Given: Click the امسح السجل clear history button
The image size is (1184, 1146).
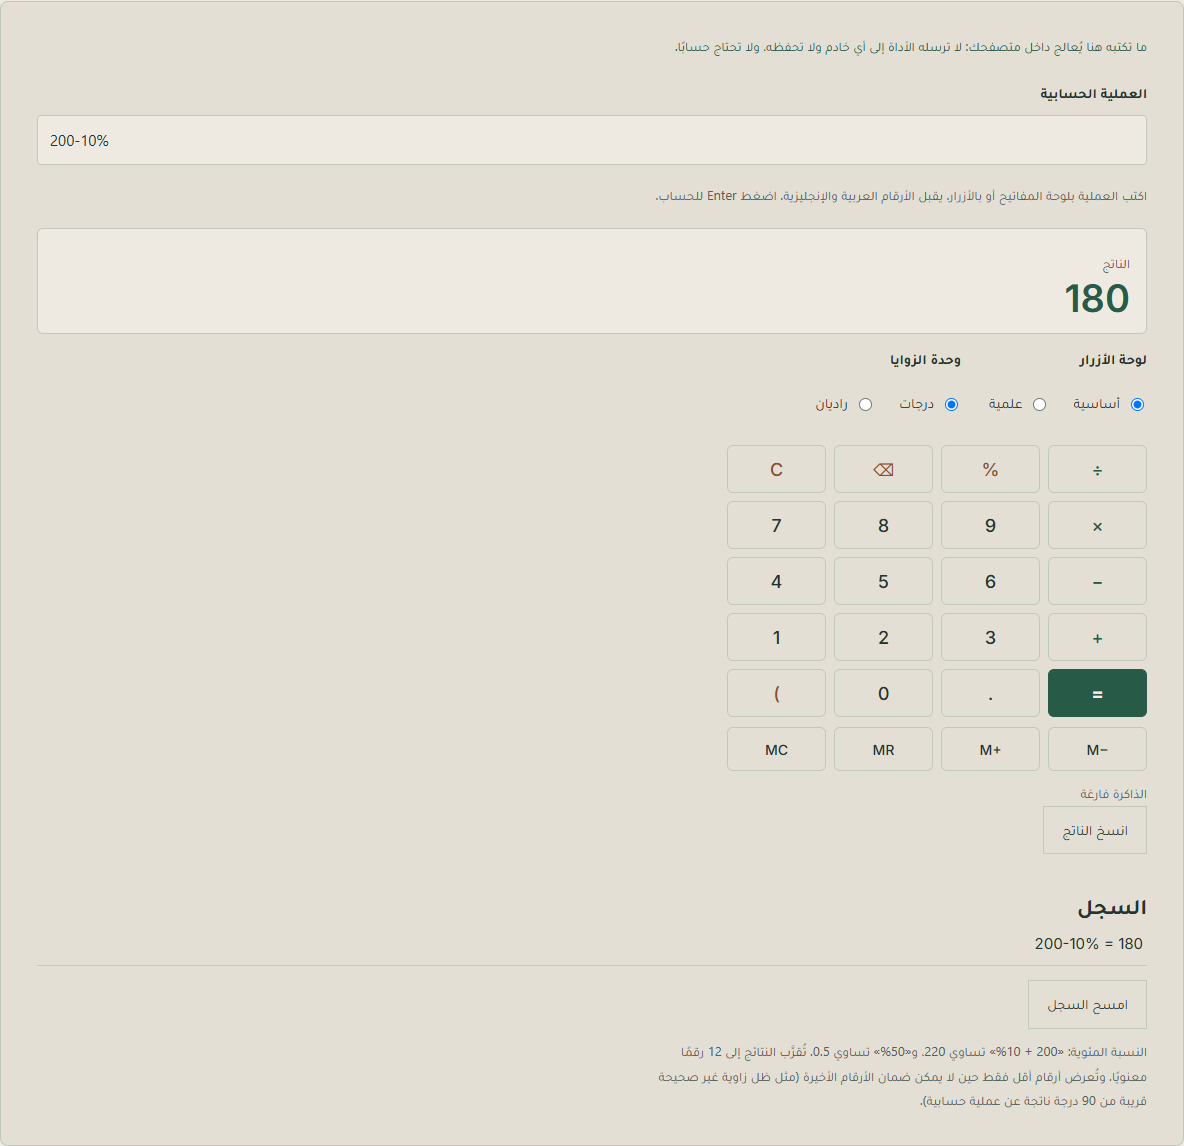Looking at the screenshot, I should coord(1087,1005).
